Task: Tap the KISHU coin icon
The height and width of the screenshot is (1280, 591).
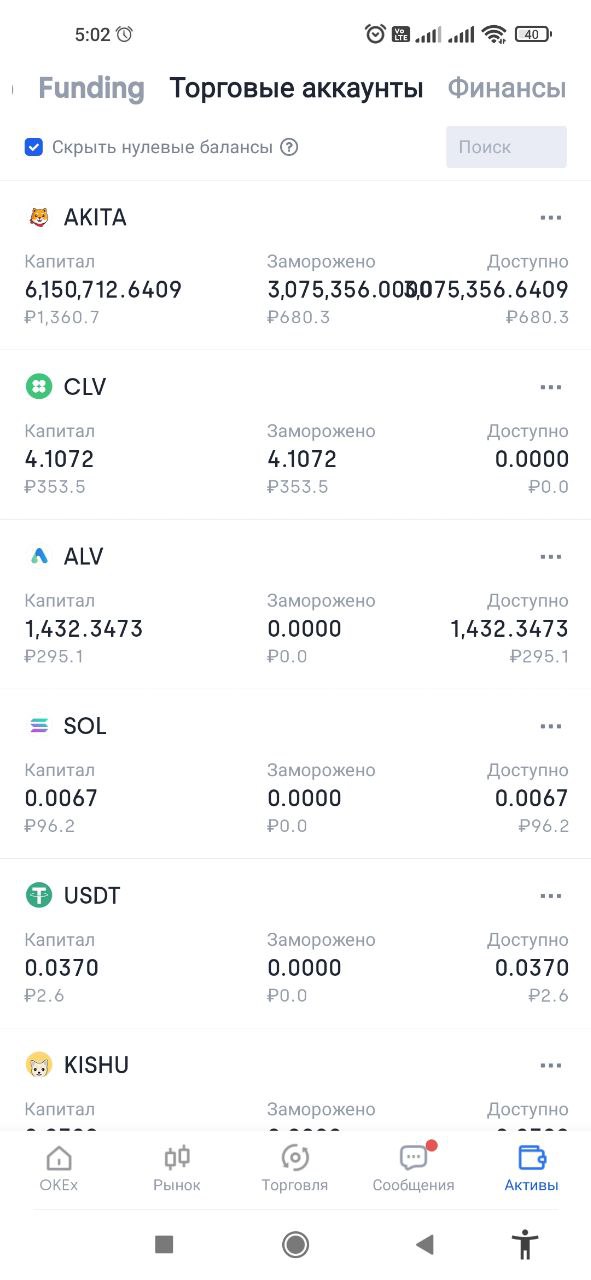Action: [x=38, y=1065]
